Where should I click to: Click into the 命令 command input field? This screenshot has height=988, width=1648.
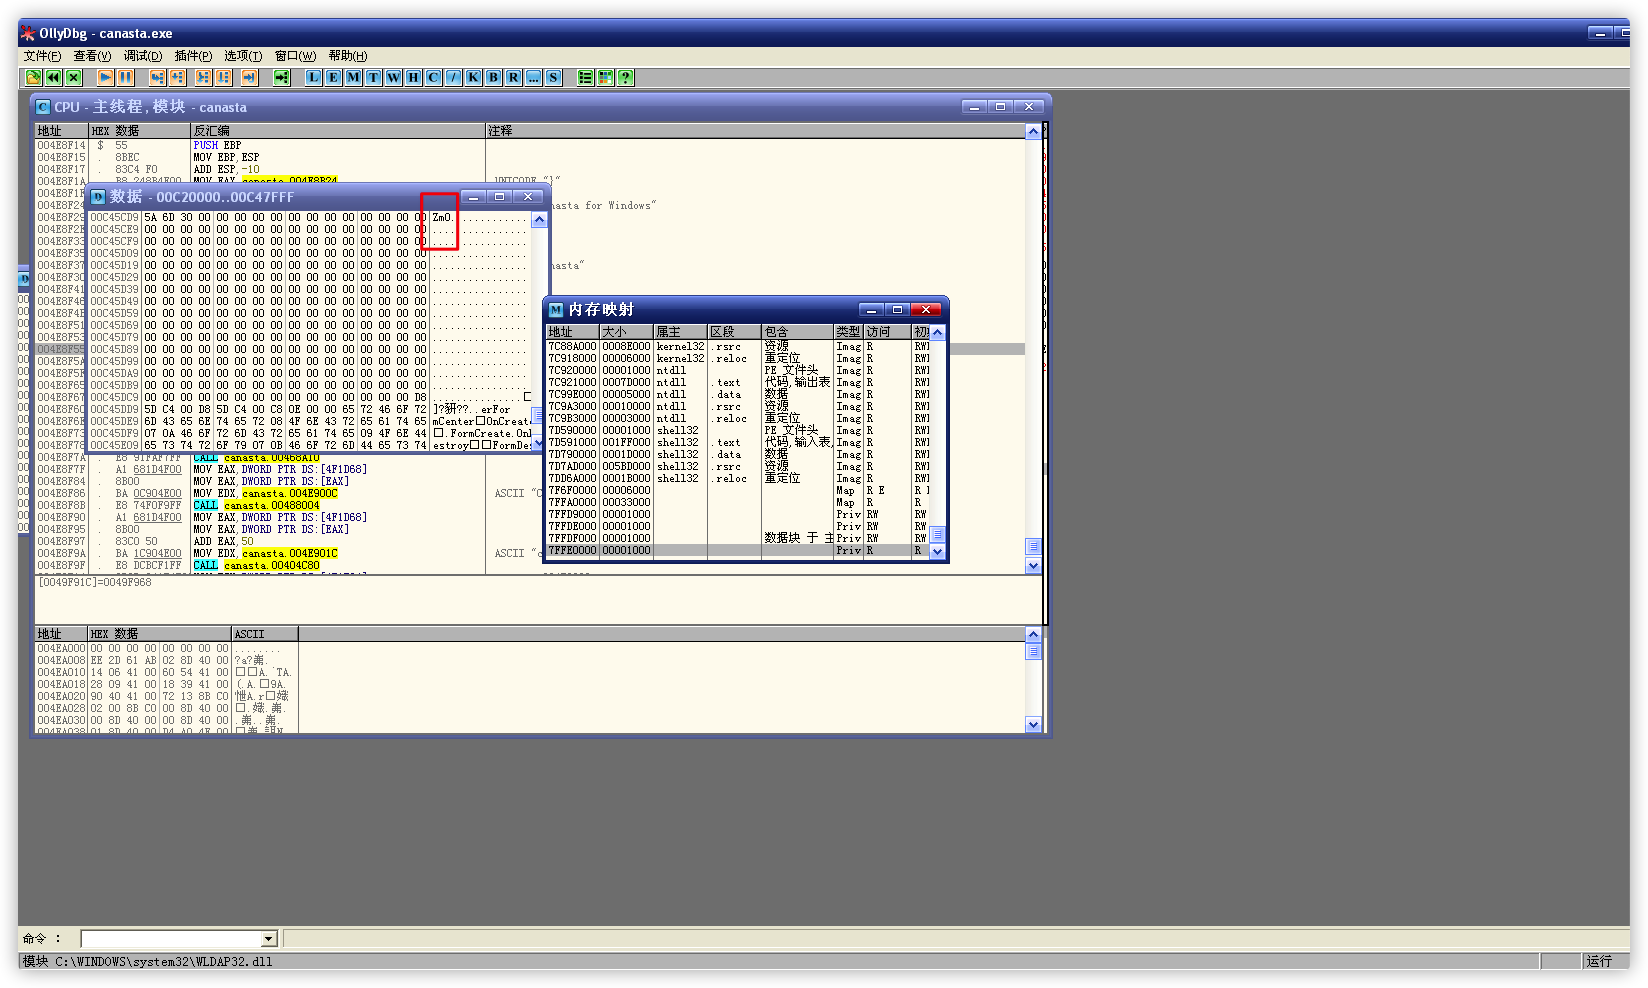pyautogui.click(x=170, y=939)
